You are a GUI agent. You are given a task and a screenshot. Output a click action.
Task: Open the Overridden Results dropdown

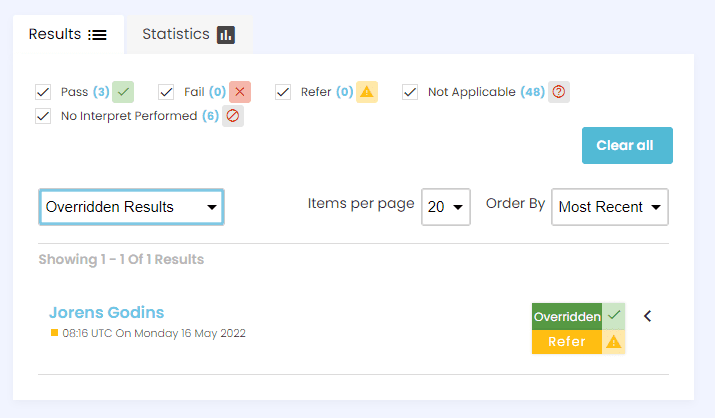point(131,207)
